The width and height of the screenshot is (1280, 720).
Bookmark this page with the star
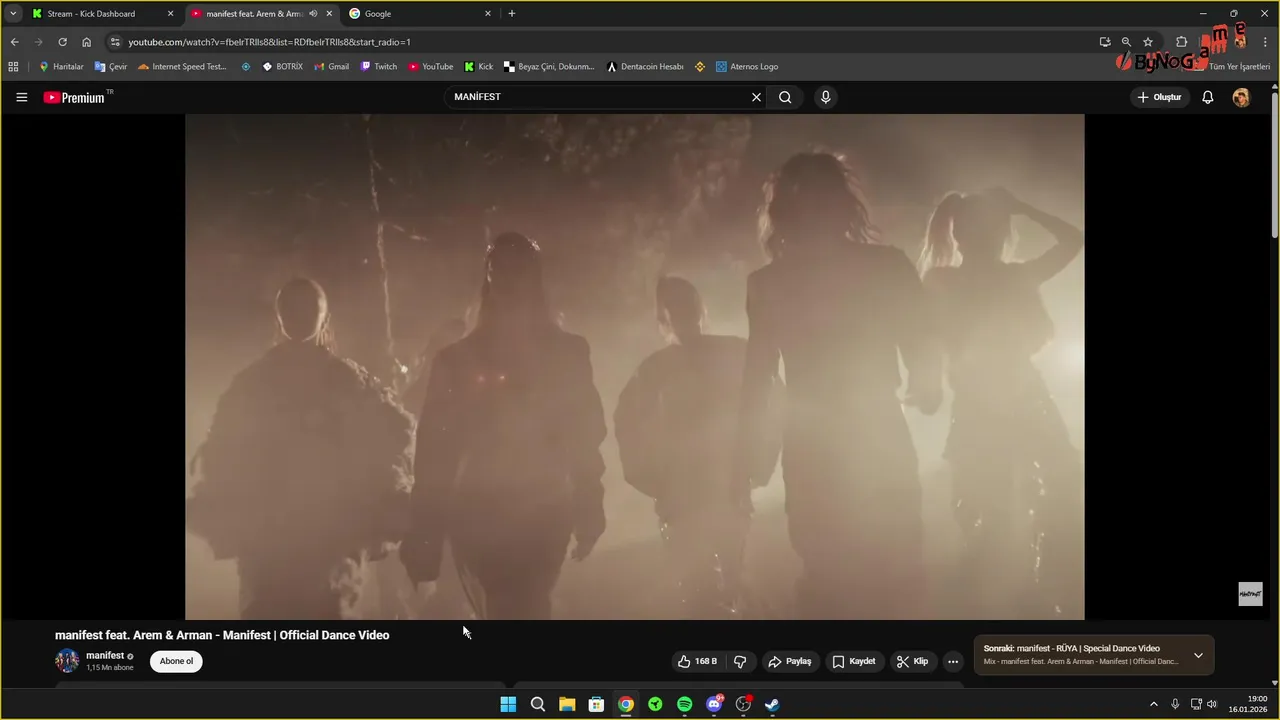1148,42
